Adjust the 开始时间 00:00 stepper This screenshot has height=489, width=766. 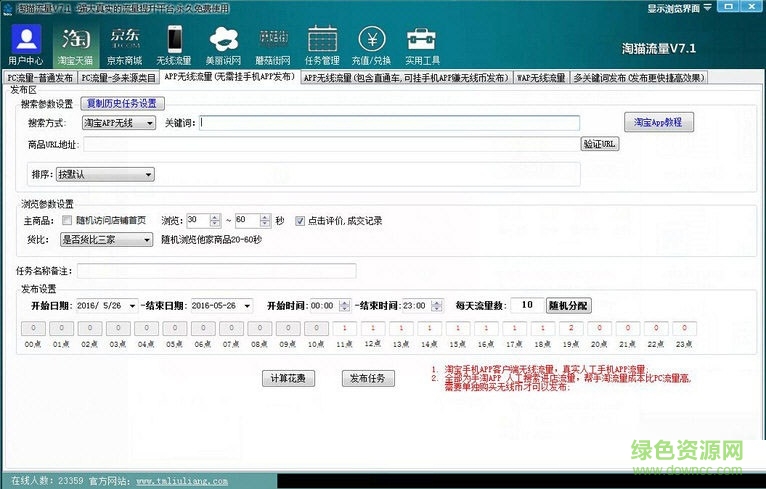(344, 306)
